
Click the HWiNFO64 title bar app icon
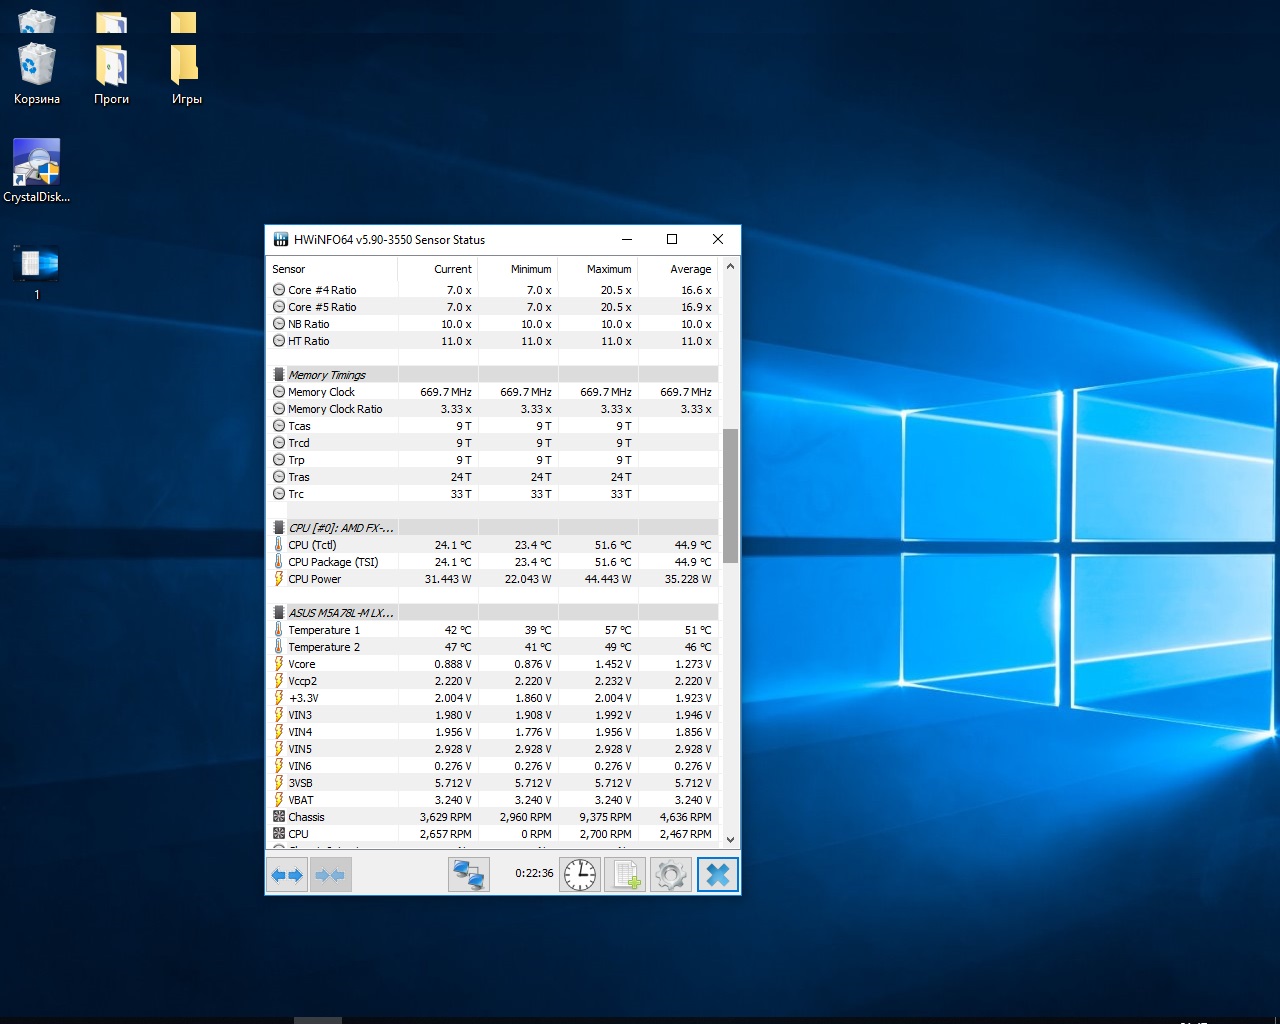281,240
